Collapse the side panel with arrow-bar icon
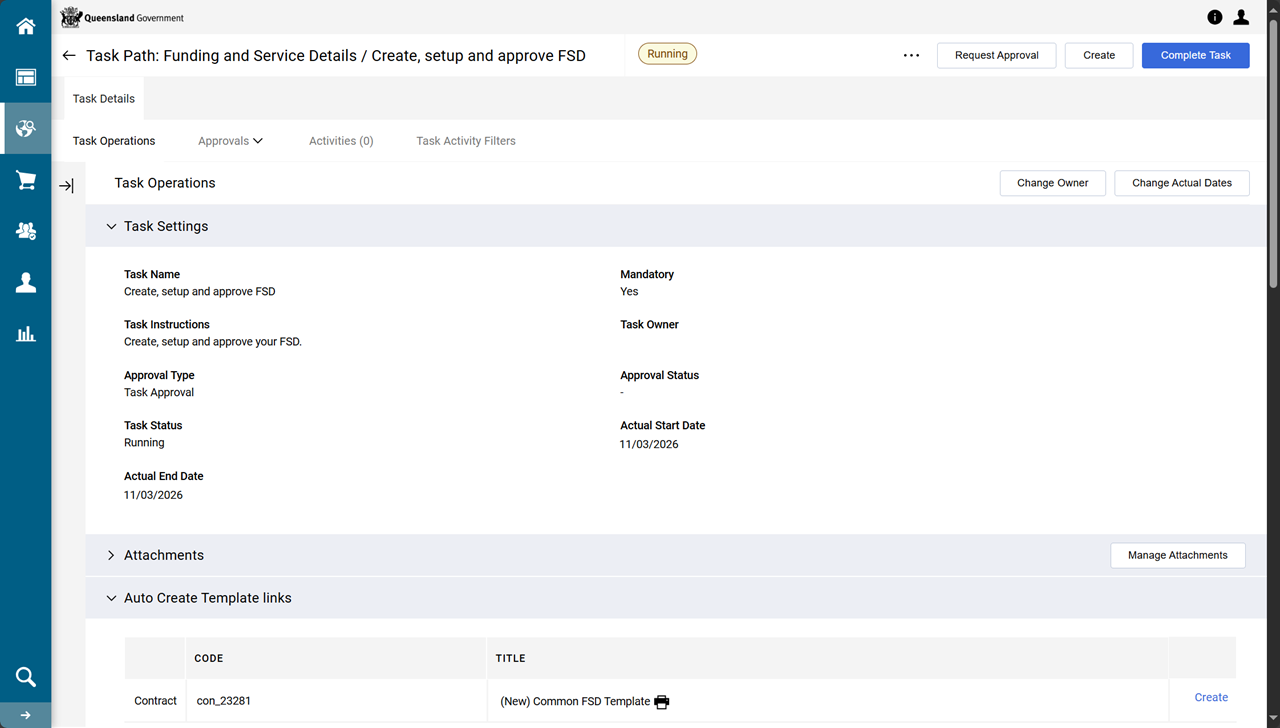This screenshot has height=728, width=1280. [x=66, y=186]
